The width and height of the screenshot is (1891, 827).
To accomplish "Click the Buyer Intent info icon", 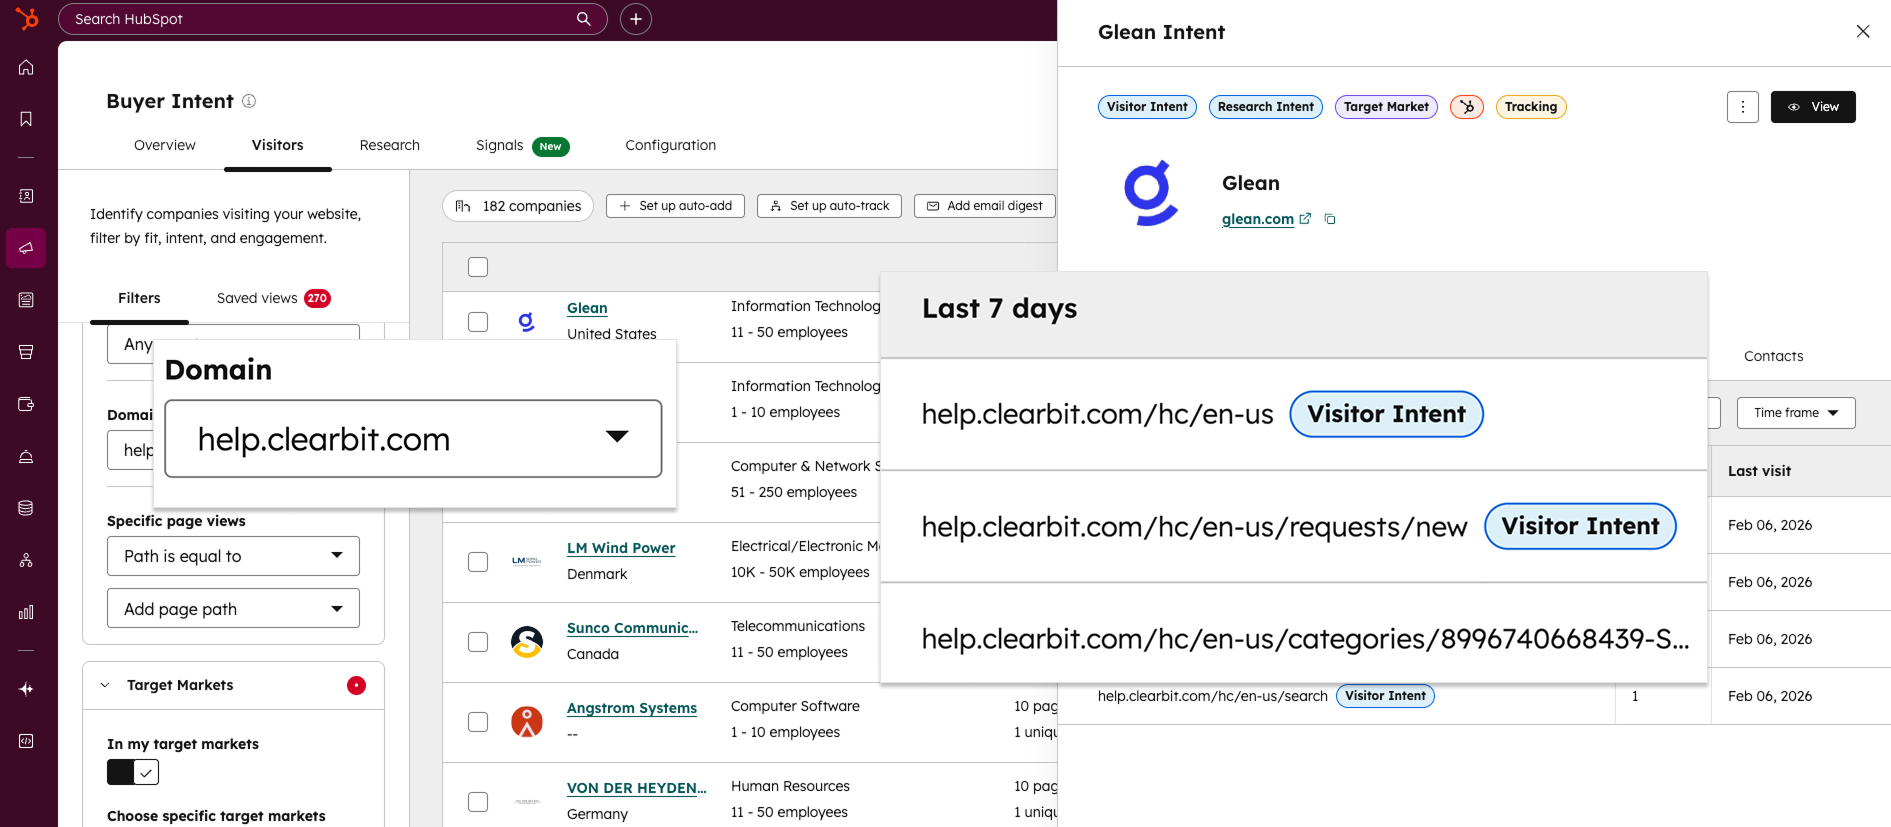I will [249, 101].
